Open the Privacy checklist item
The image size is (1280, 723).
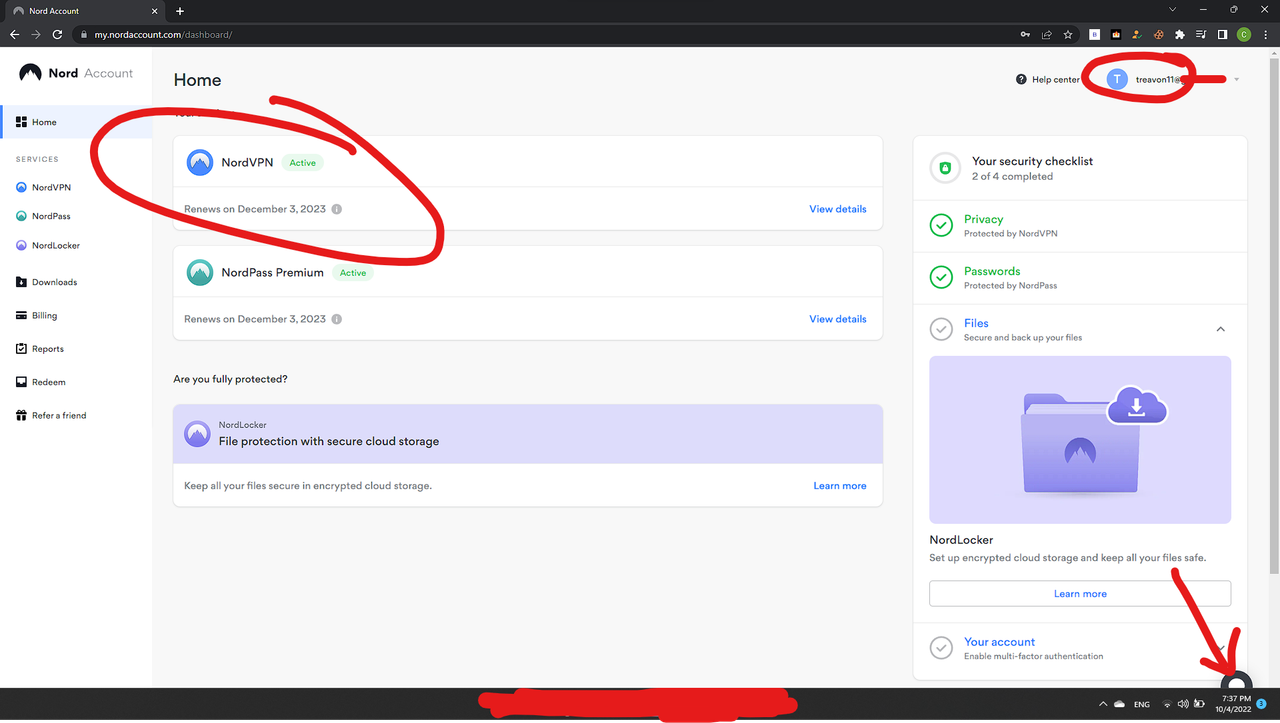[x=1080, y=225]
